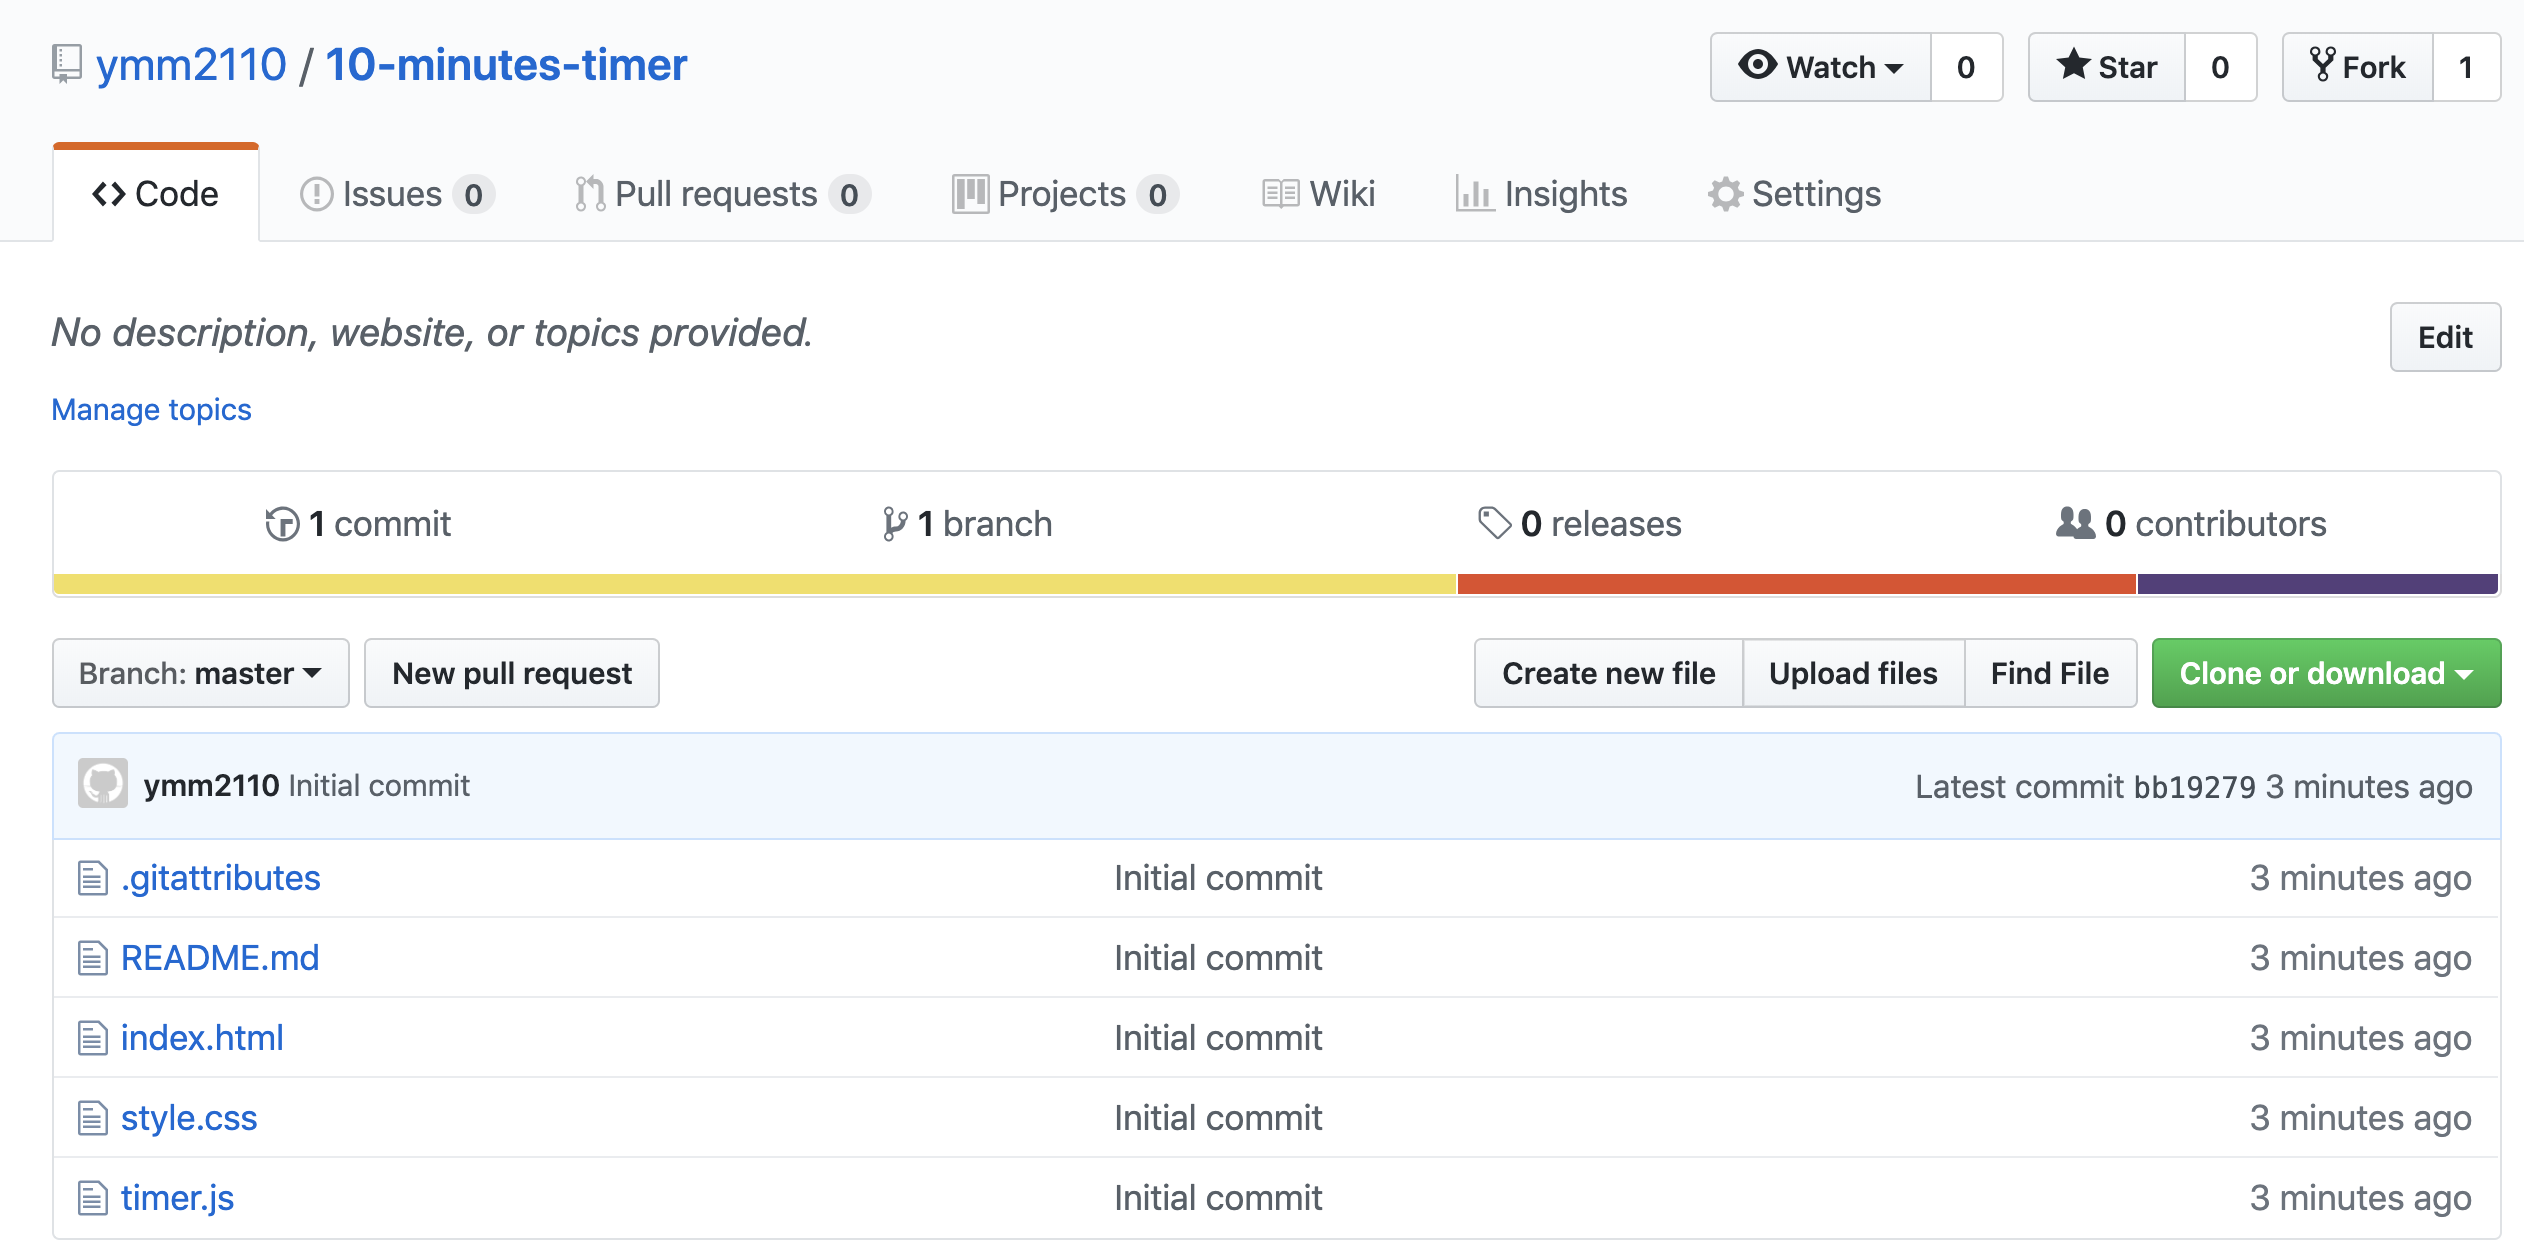Click the ymm2110 avatar thumbnail in commit row
Screen dimensions: 2524x1258
coord(103,785)
